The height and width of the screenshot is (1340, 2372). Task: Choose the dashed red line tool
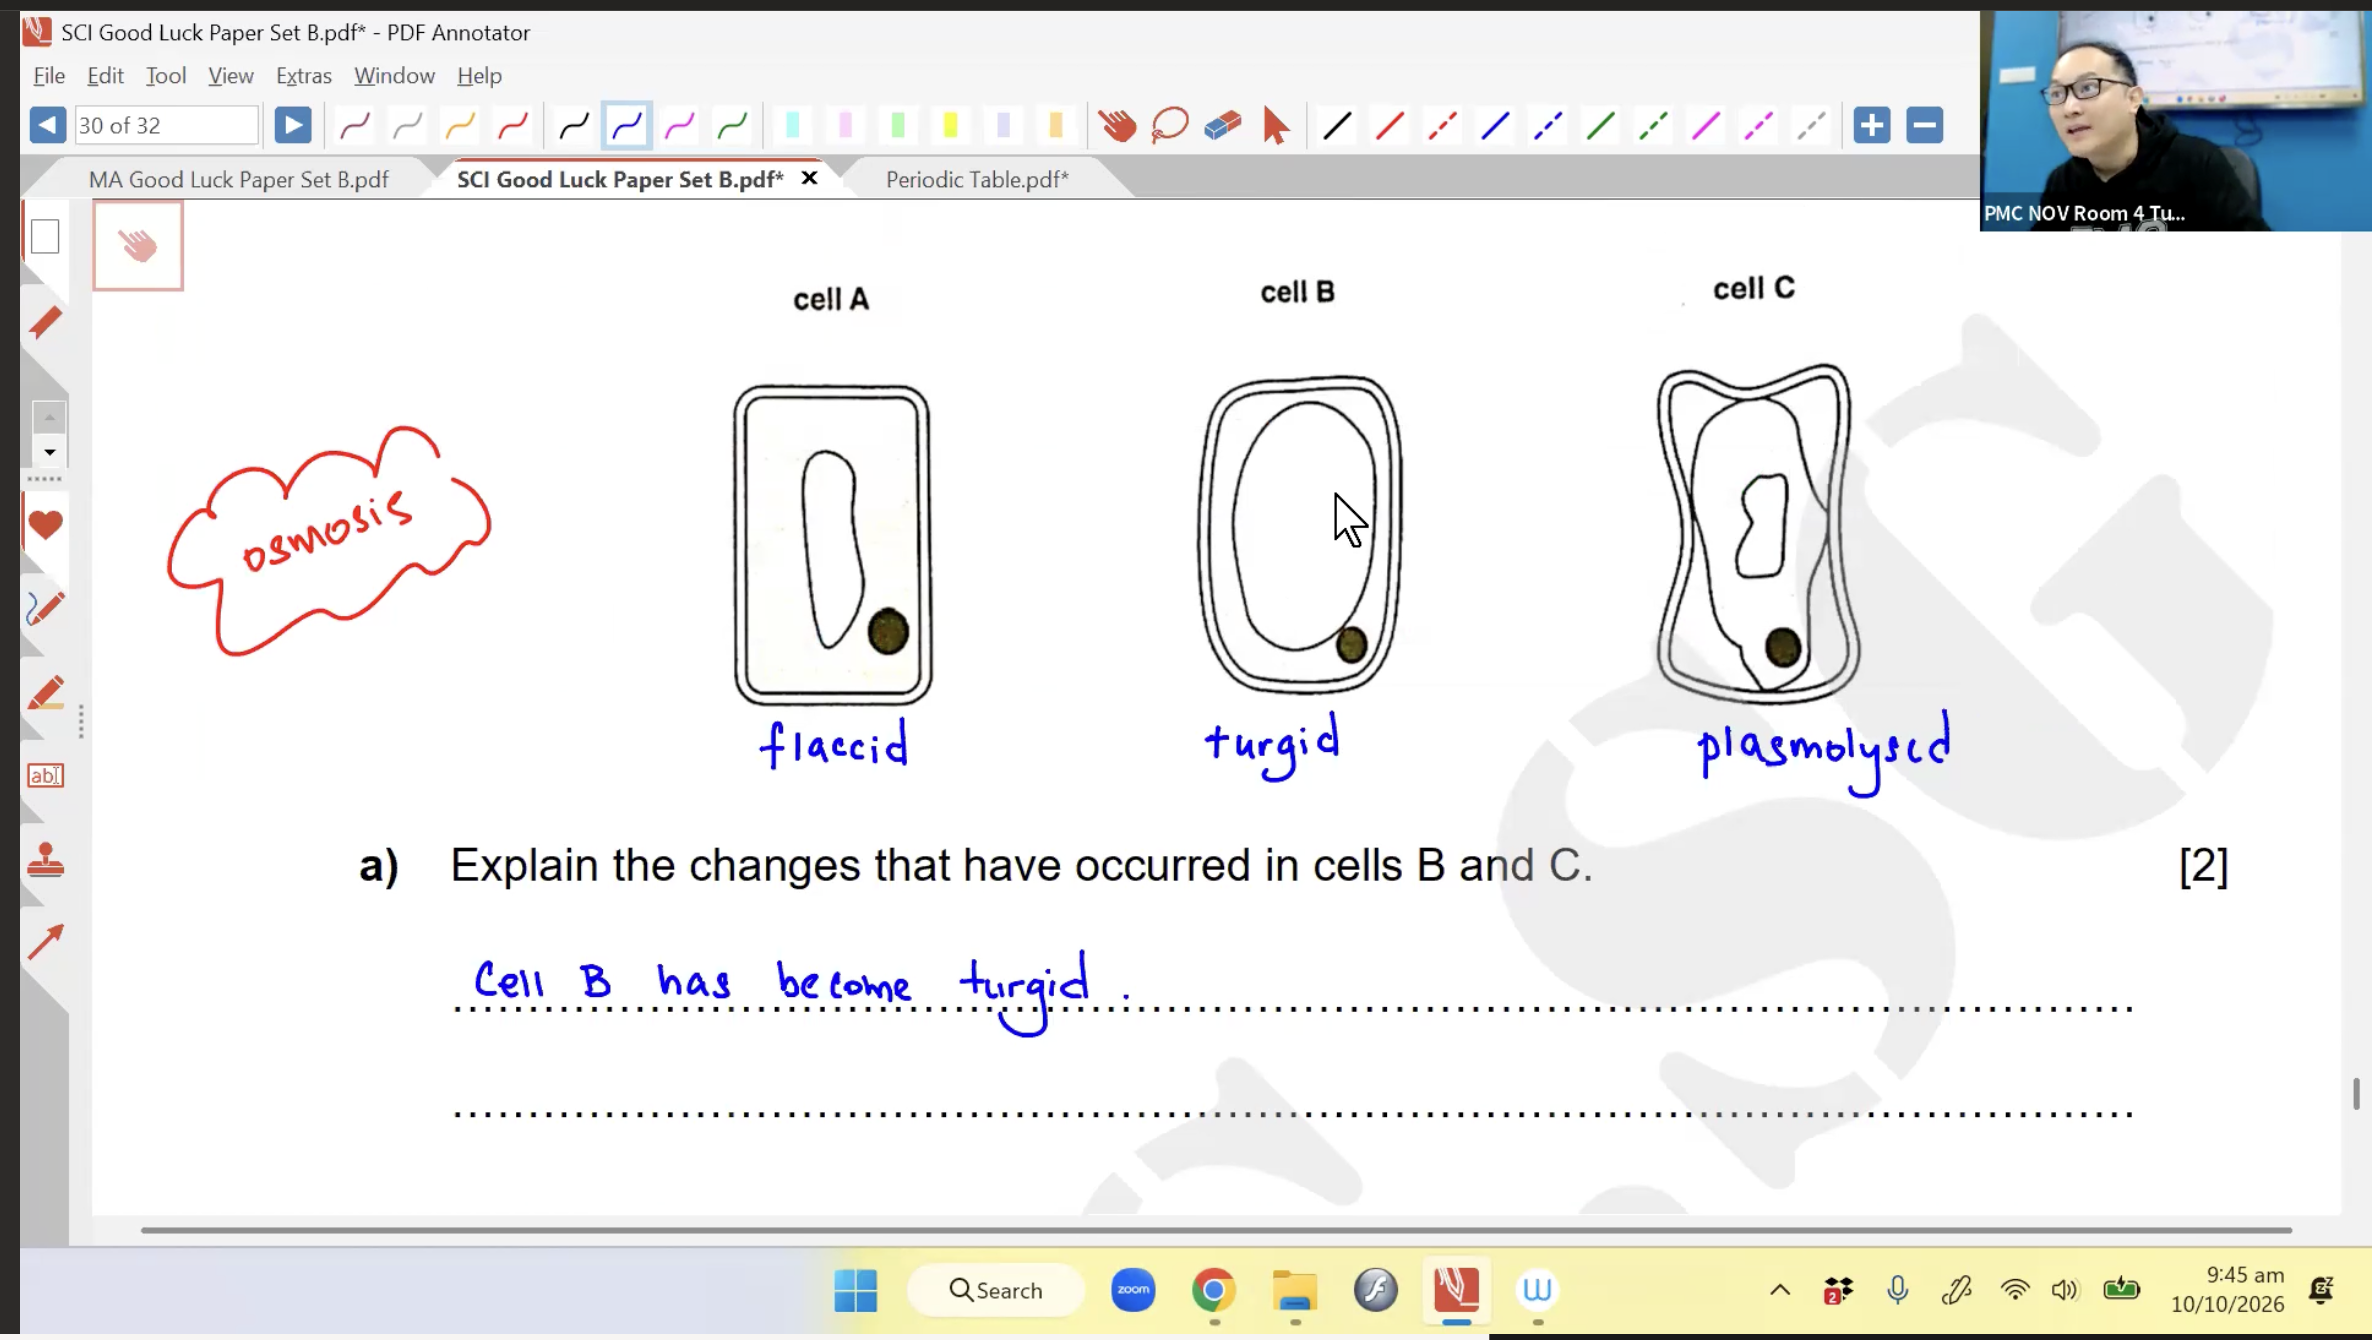tap(1442, 125)
